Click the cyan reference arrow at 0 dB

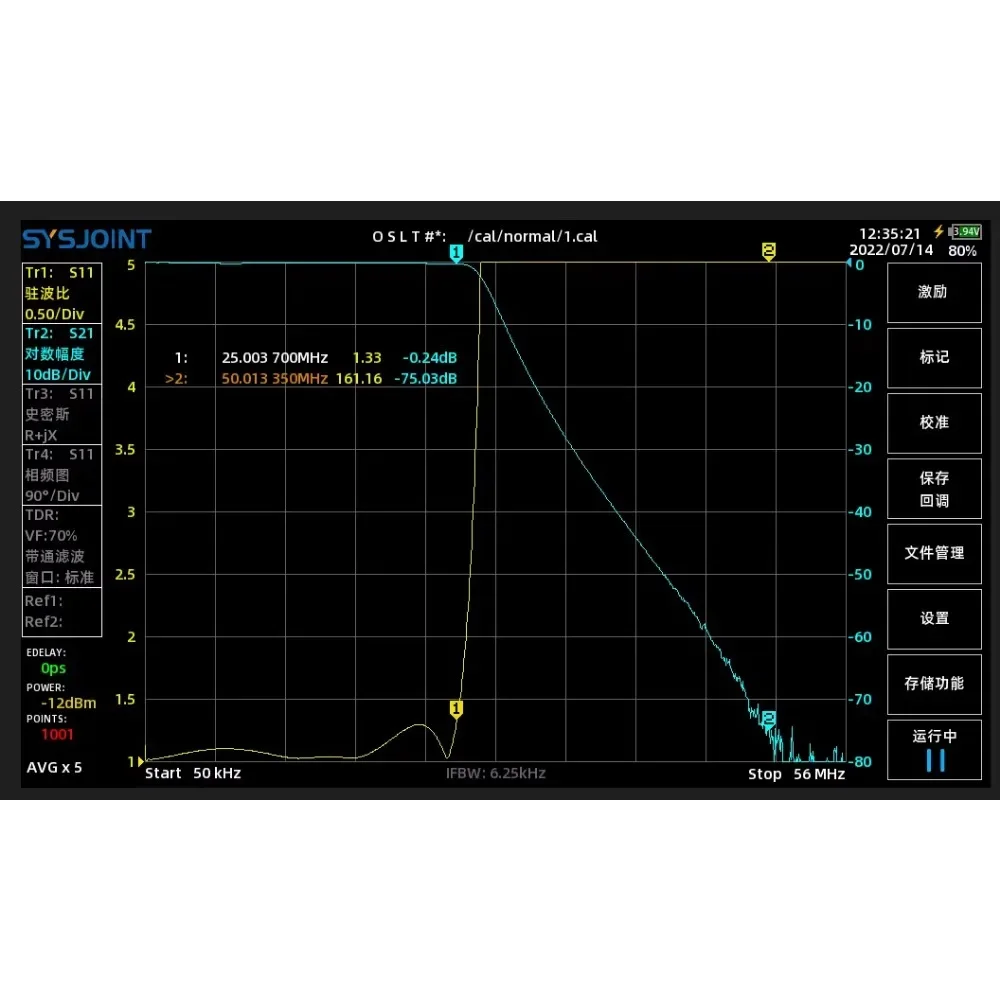coord(849,263)
